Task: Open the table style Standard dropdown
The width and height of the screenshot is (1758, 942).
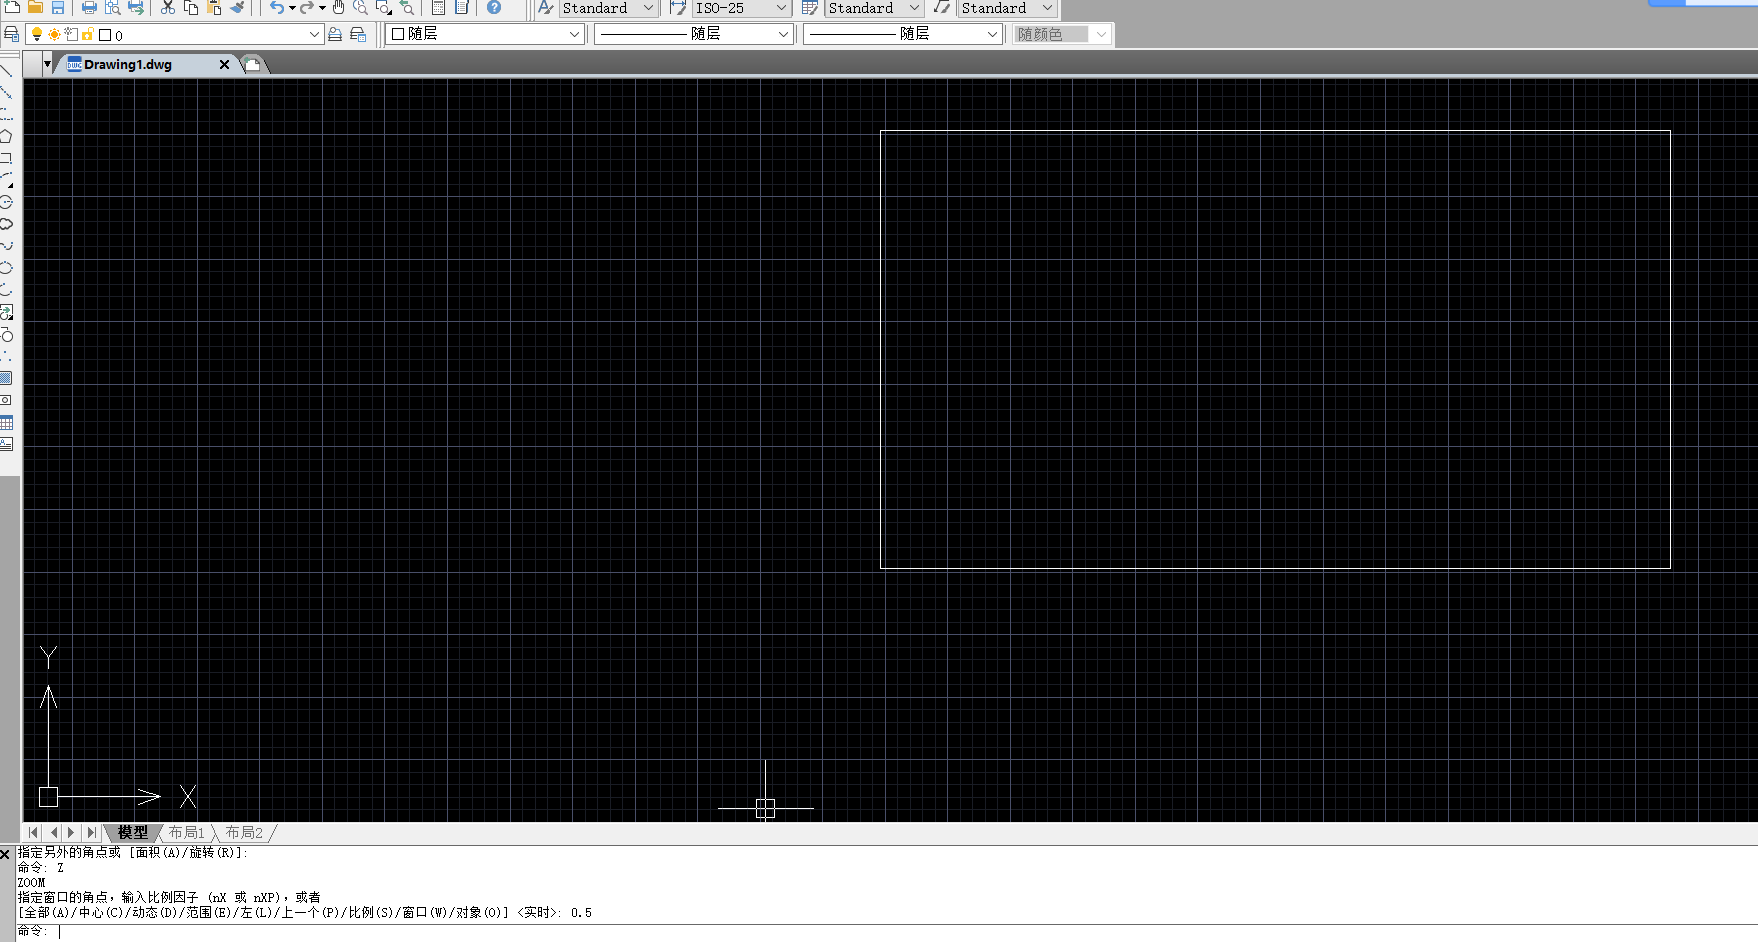Action: [914, 8]
